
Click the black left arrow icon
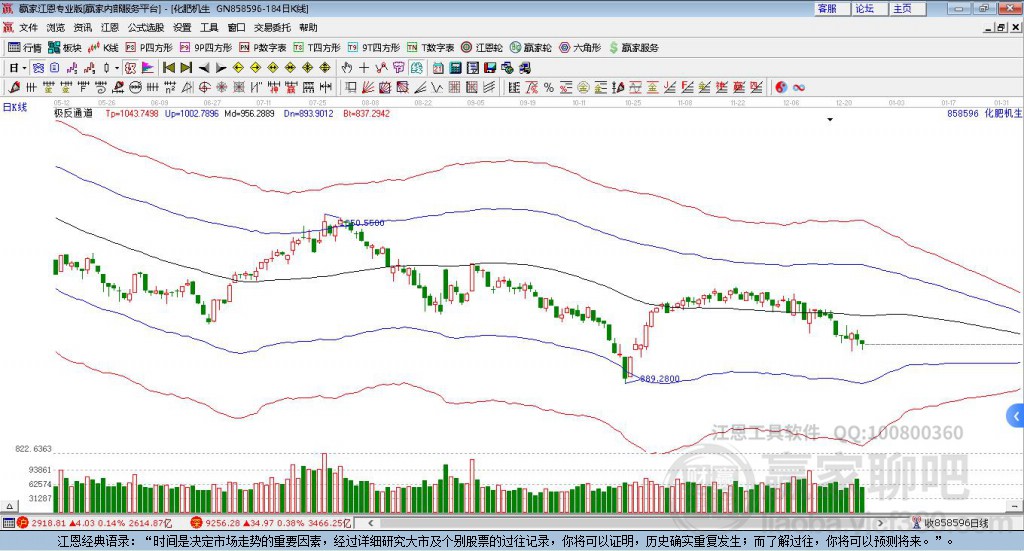204,68
